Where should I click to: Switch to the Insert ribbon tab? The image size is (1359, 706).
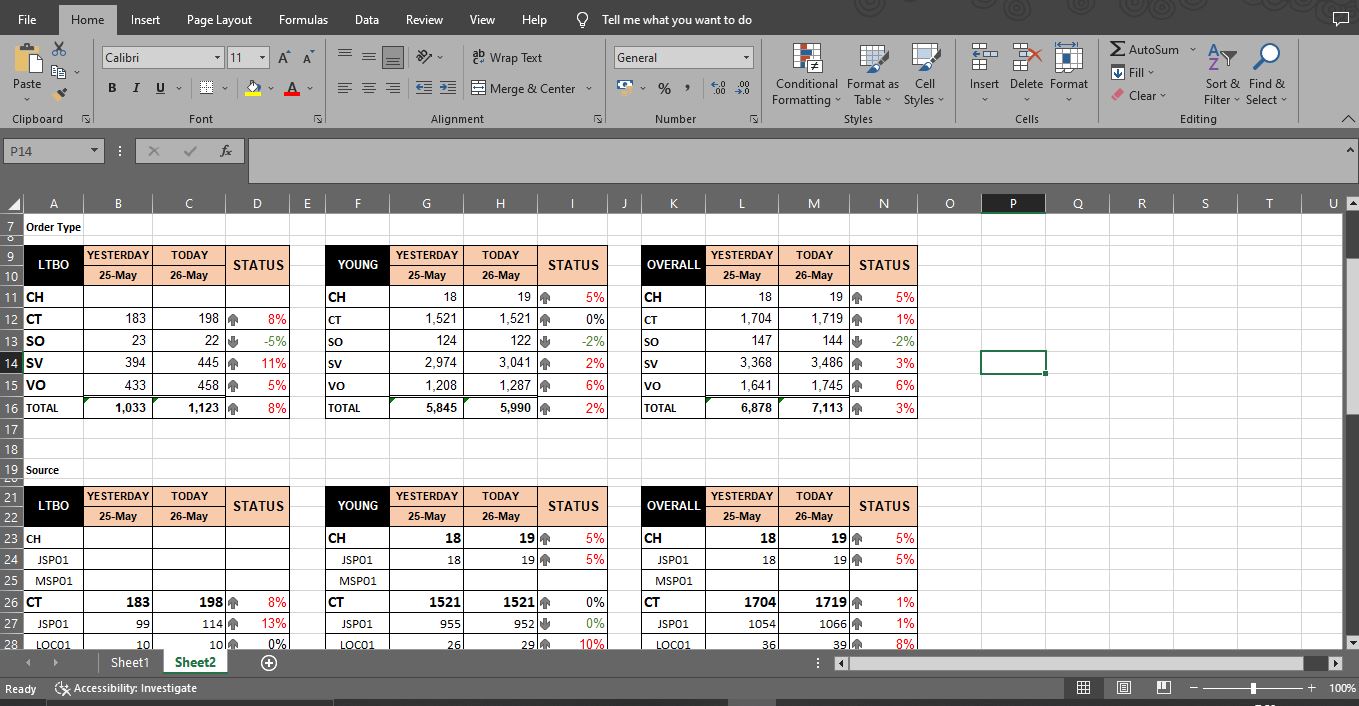pos(145,20)
